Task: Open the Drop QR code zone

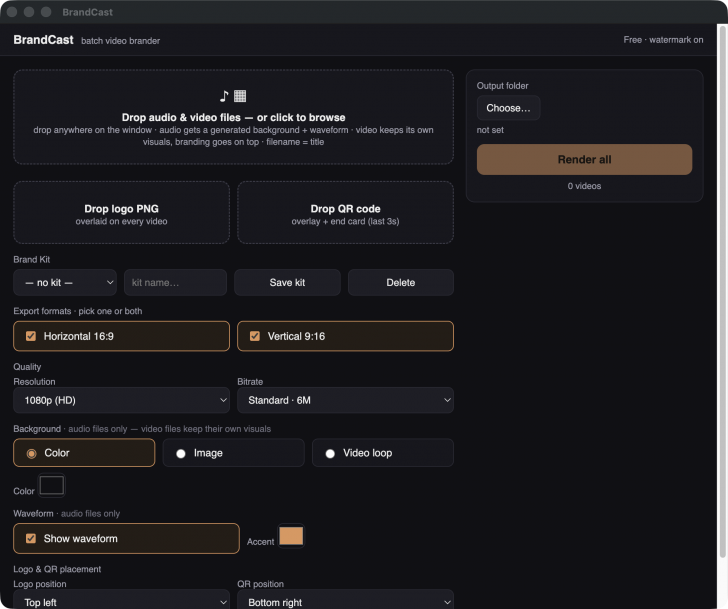Action: pyautogui.click(x=345, y=213)
